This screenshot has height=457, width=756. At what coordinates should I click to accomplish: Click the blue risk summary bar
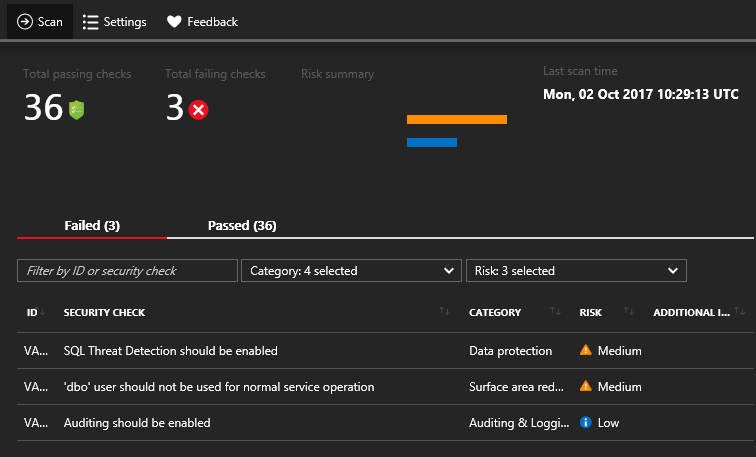[x=432, y=142]
